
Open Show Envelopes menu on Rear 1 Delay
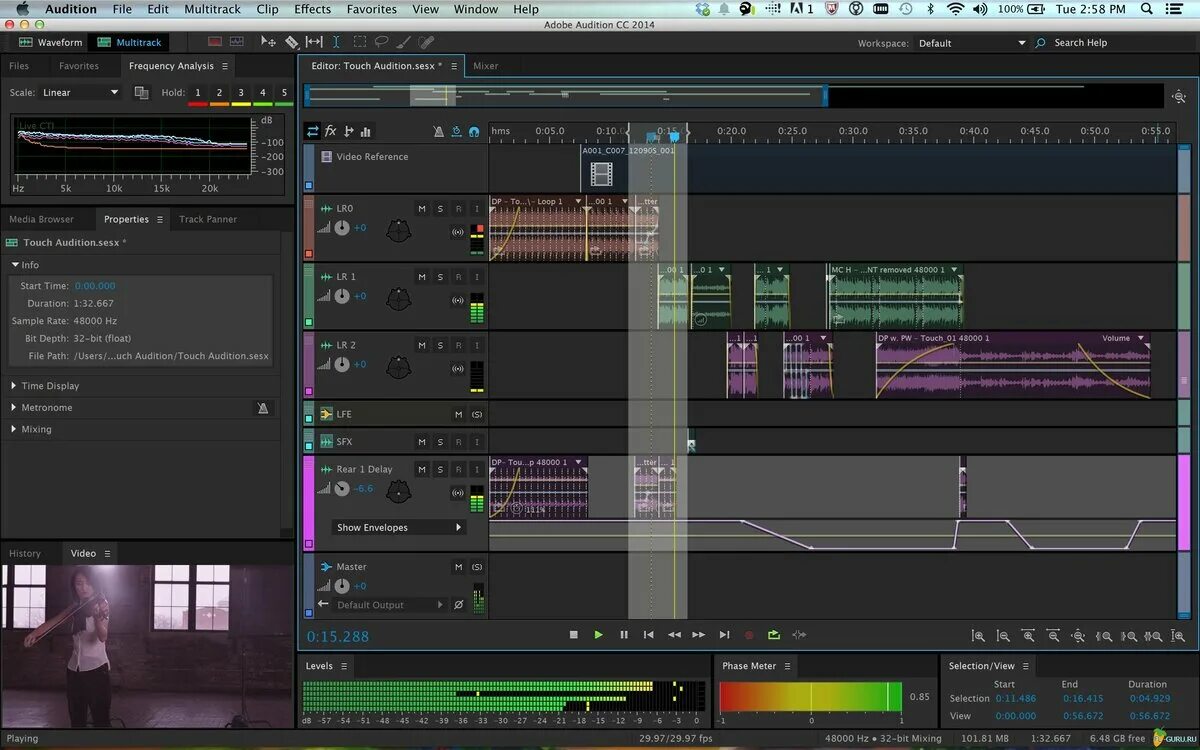point(400,527)
